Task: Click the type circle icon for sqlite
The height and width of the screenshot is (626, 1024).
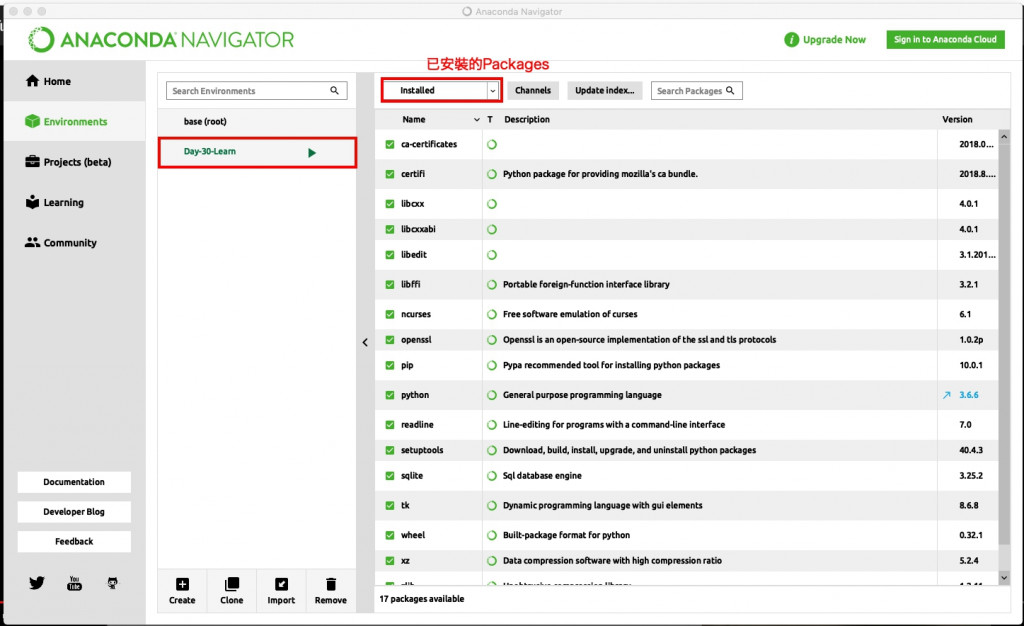Action: (492, 476)
